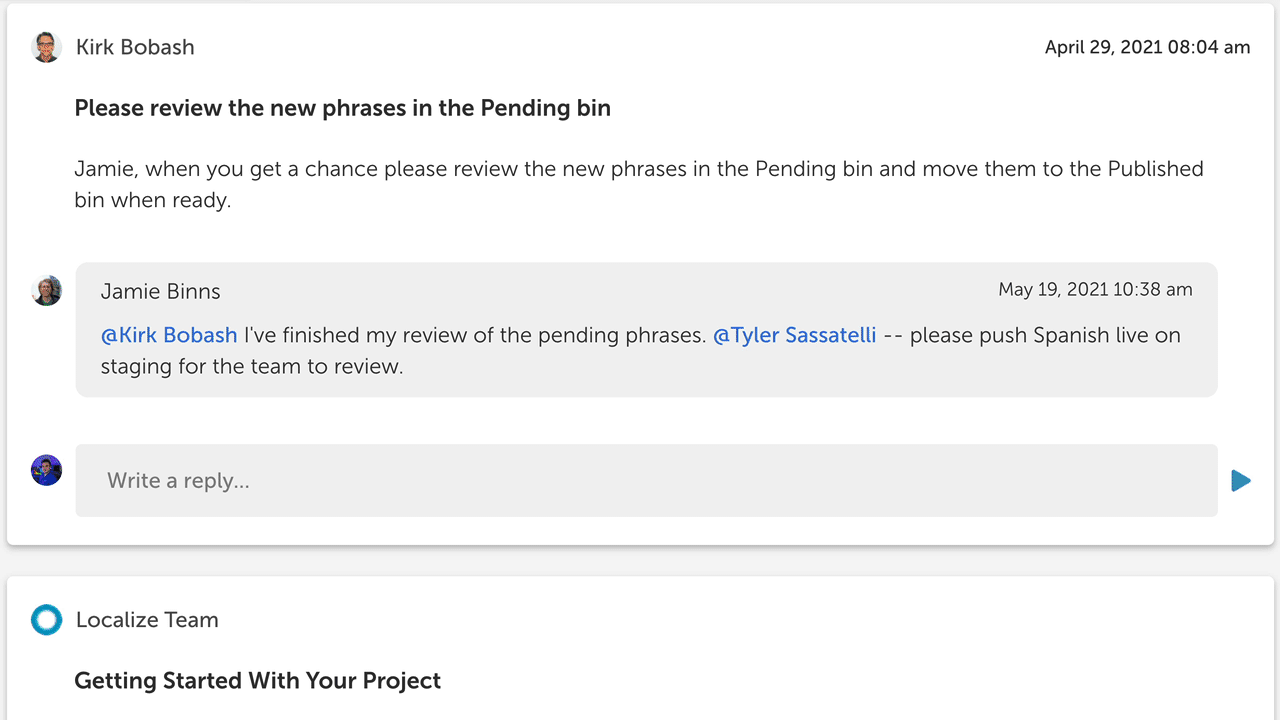Screen dimensions: 1280x720
Task: Click Jamie Binns' profile avatar
Action: tap(47, 291)
